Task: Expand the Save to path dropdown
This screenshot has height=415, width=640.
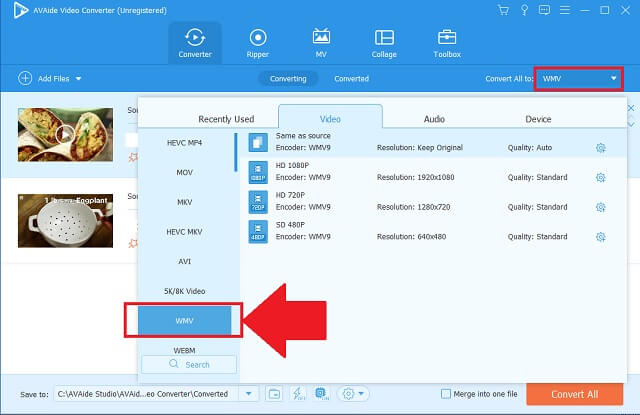Action: click(x=248, y=394)
